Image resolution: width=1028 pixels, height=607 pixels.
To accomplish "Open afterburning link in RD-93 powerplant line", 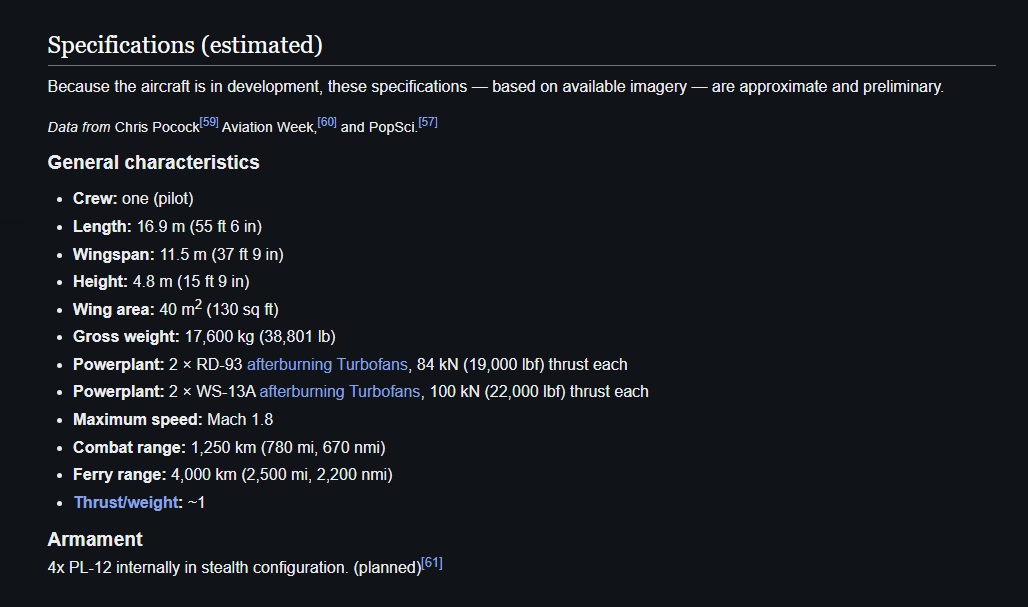I will click(x=289, y=364).
